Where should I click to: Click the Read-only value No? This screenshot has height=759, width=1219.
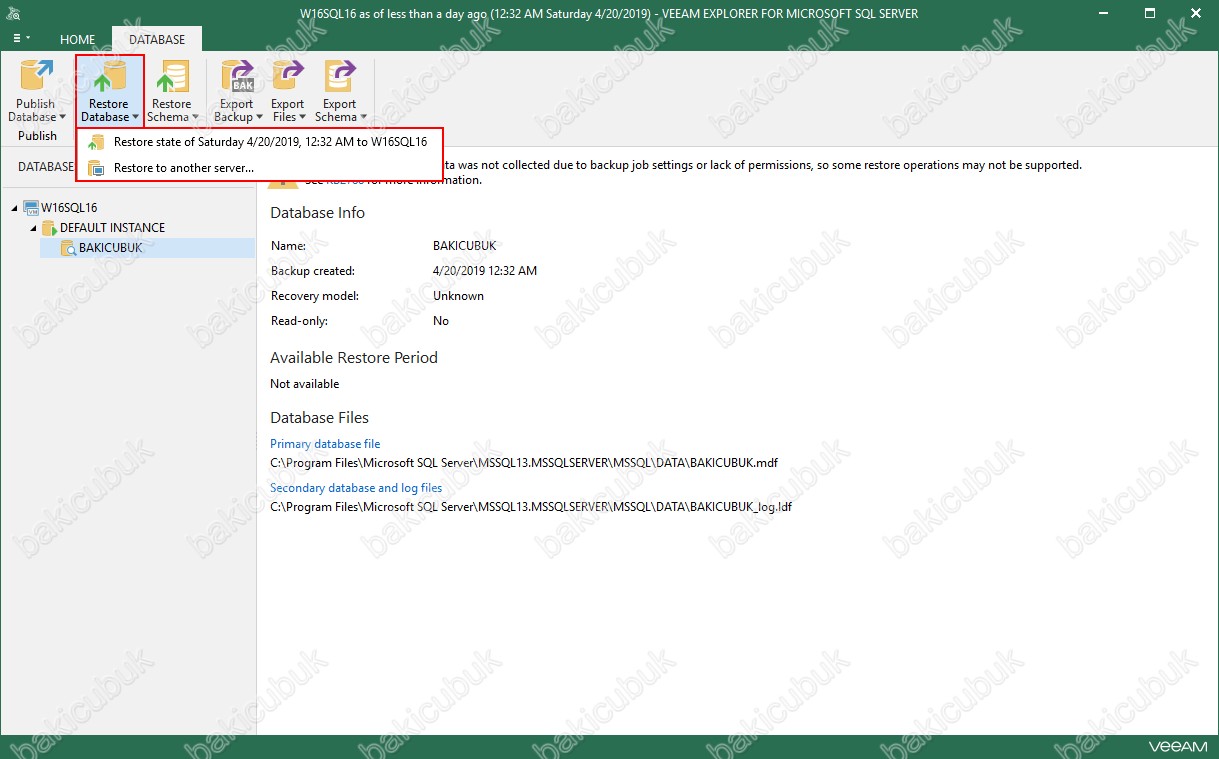(x=441, y=321)
